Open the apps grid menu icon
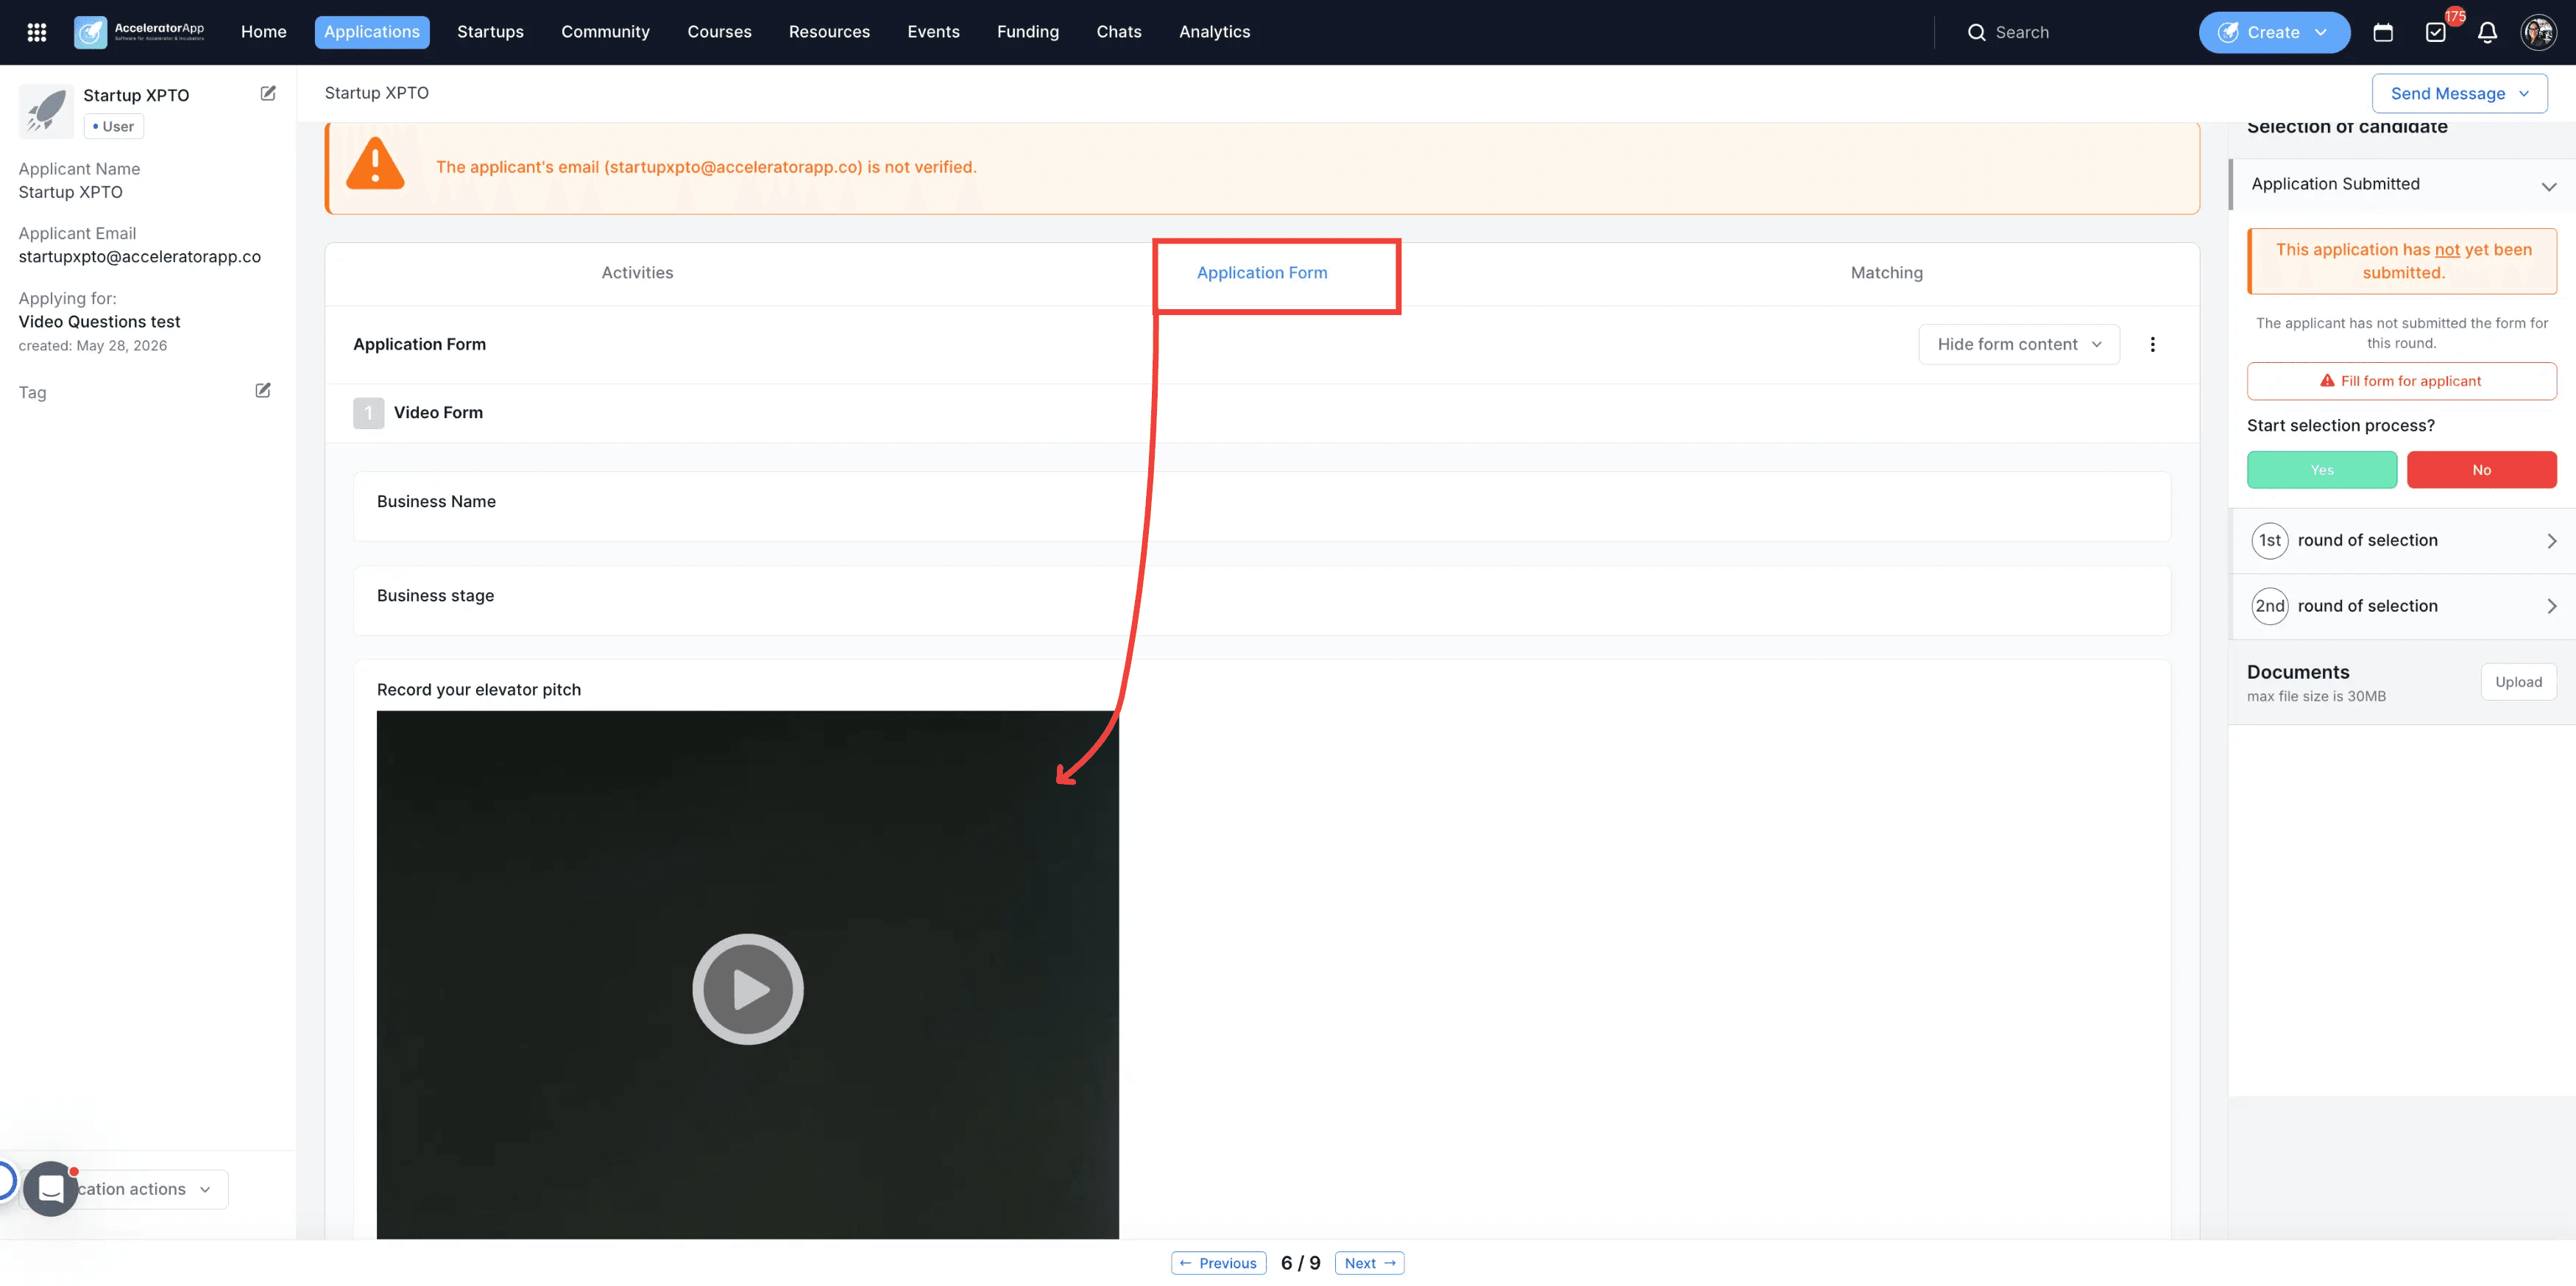 37,32
